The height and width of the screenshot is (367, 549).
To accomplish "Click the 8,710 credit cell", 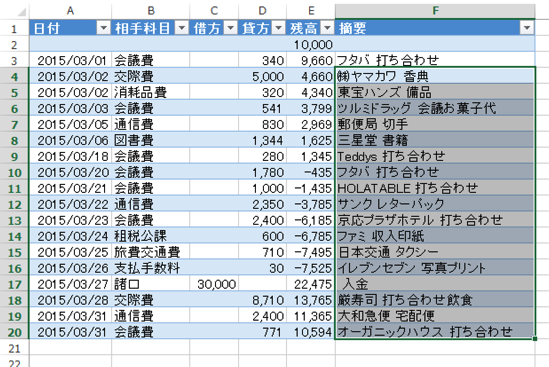I will 262,300.
